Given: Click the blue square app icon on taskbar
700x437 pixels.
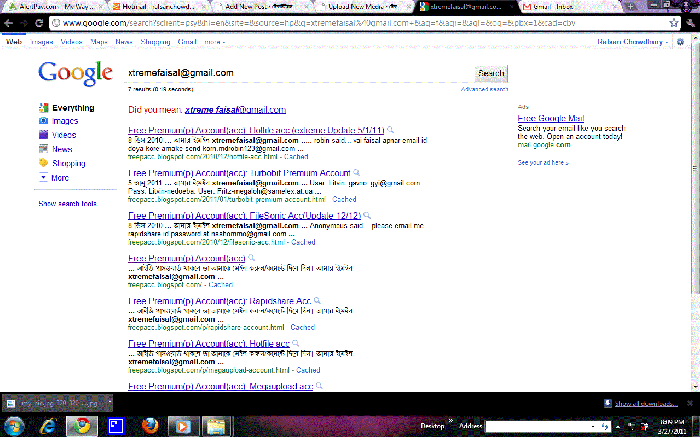Looking at the screenshot, I should (x=116, y=426).
